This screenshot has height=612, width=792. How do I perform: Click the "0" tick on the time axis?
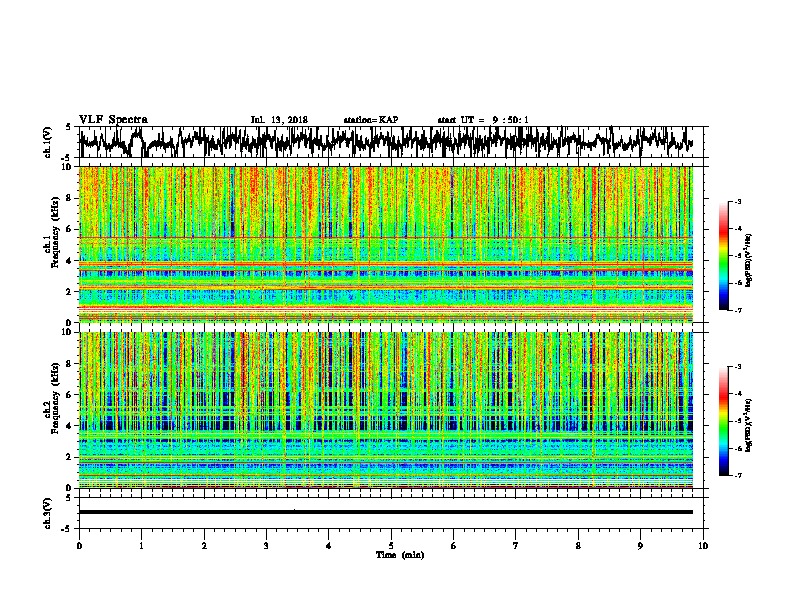79,546
